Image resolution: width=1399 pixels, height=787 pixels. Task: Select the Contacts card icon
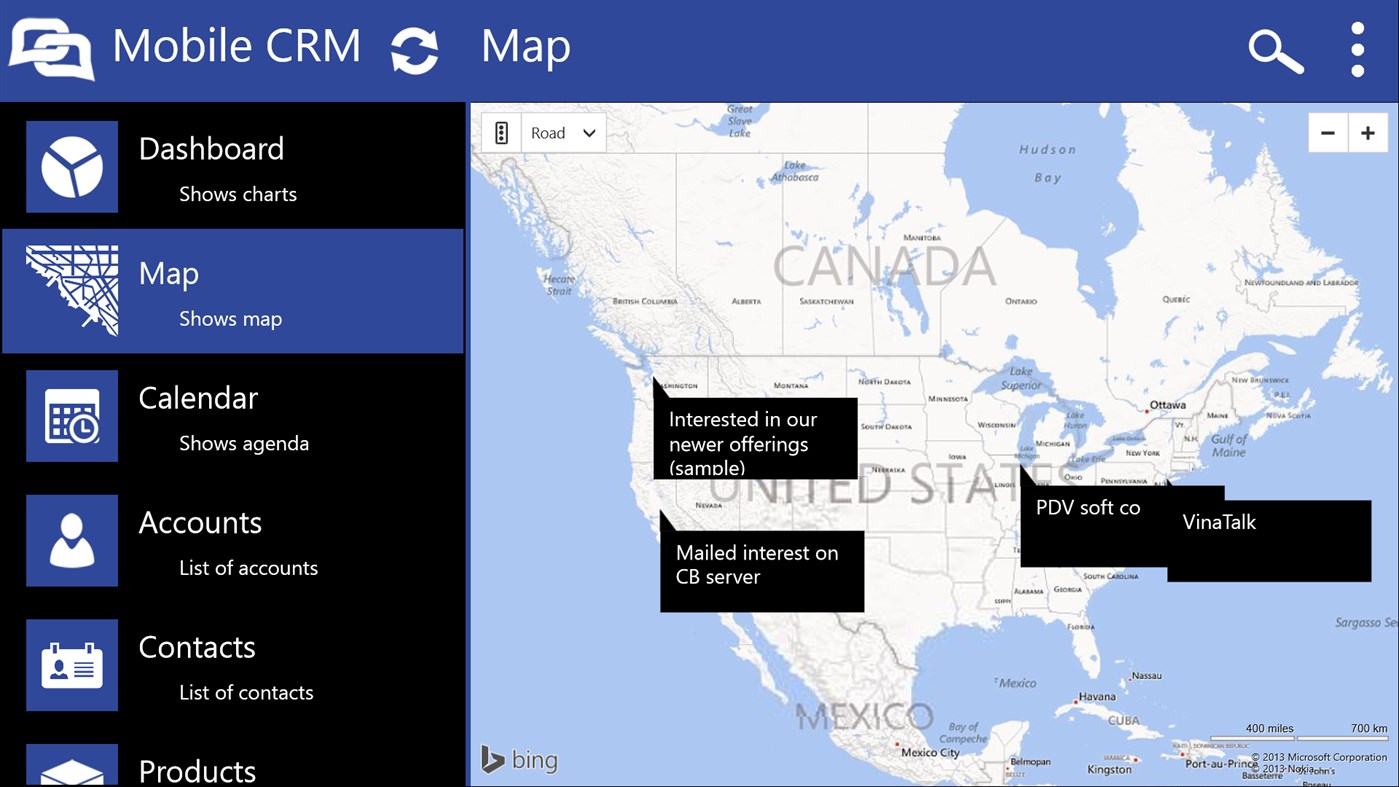tap(71, 665)
